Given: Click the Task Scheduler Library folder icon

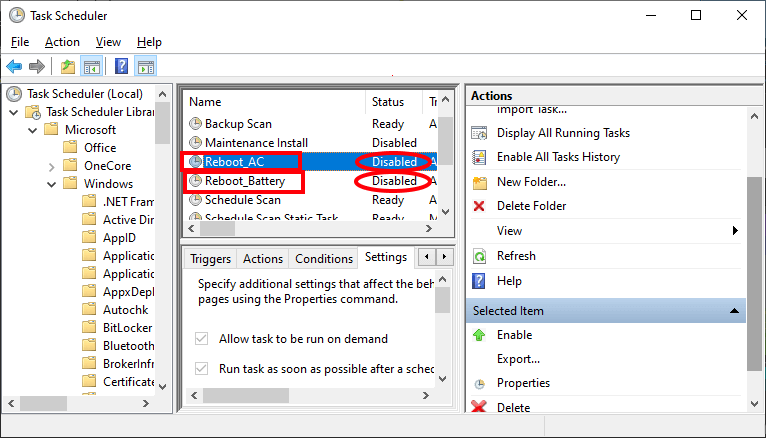Looking at the screenshot, I should click(x=33, y=112).
